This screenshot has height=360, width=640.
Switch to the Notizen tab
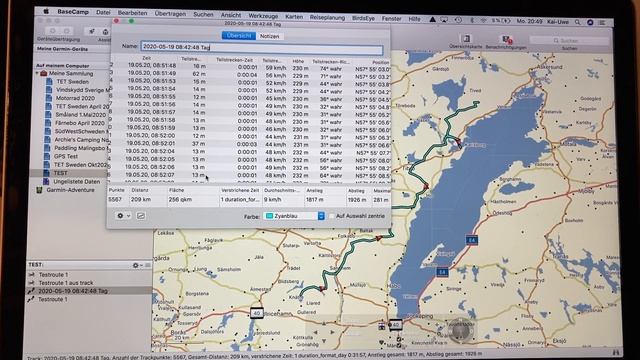tap(270, 36)
